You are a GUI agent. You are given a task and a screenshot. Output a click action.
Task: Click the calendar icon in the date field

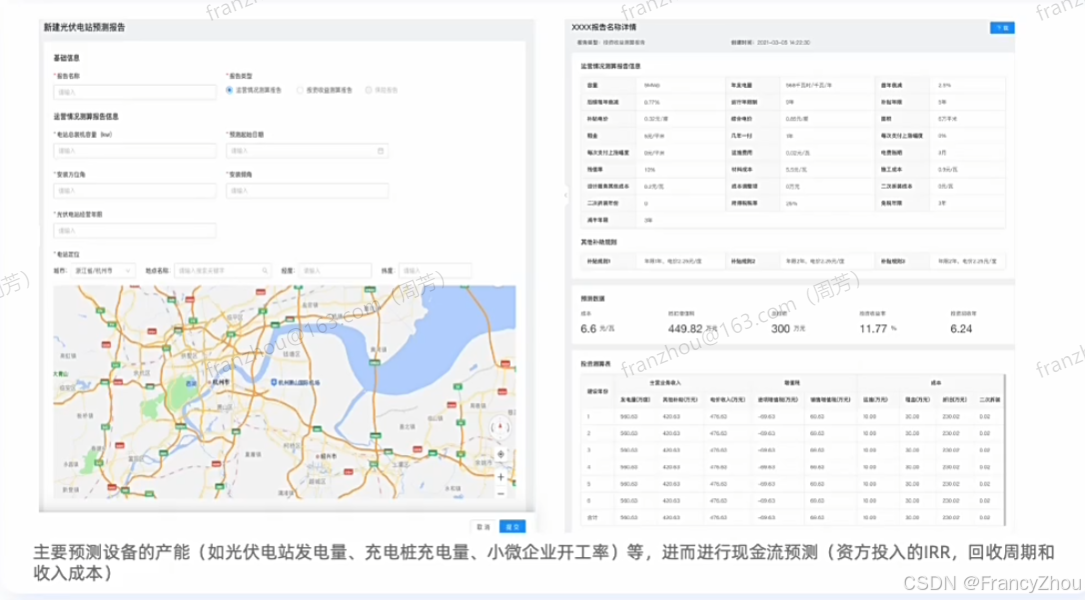380,151
